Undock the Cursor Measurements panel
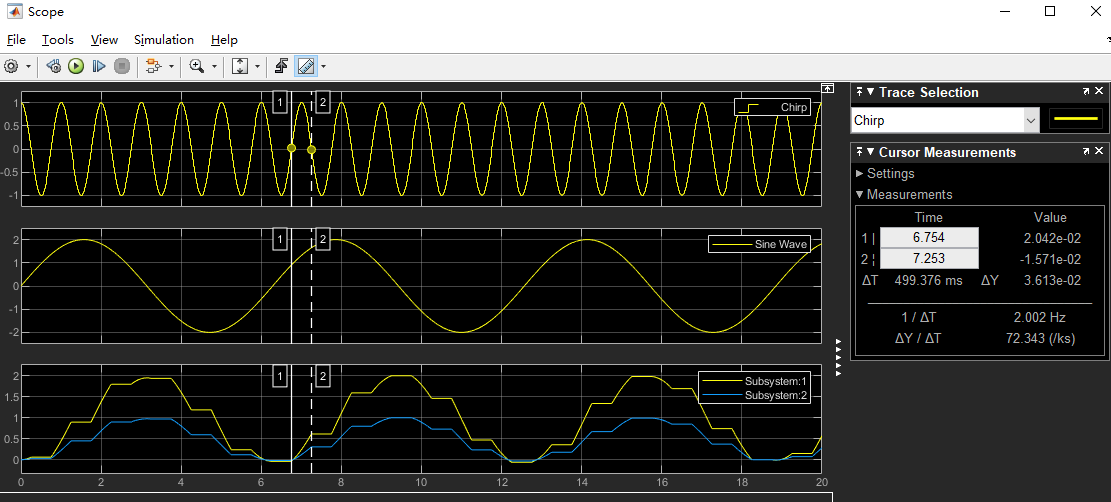Image resolution: width=1111 pixels, height=502 pixels. pyautogui.click(x=1086, y=152)
